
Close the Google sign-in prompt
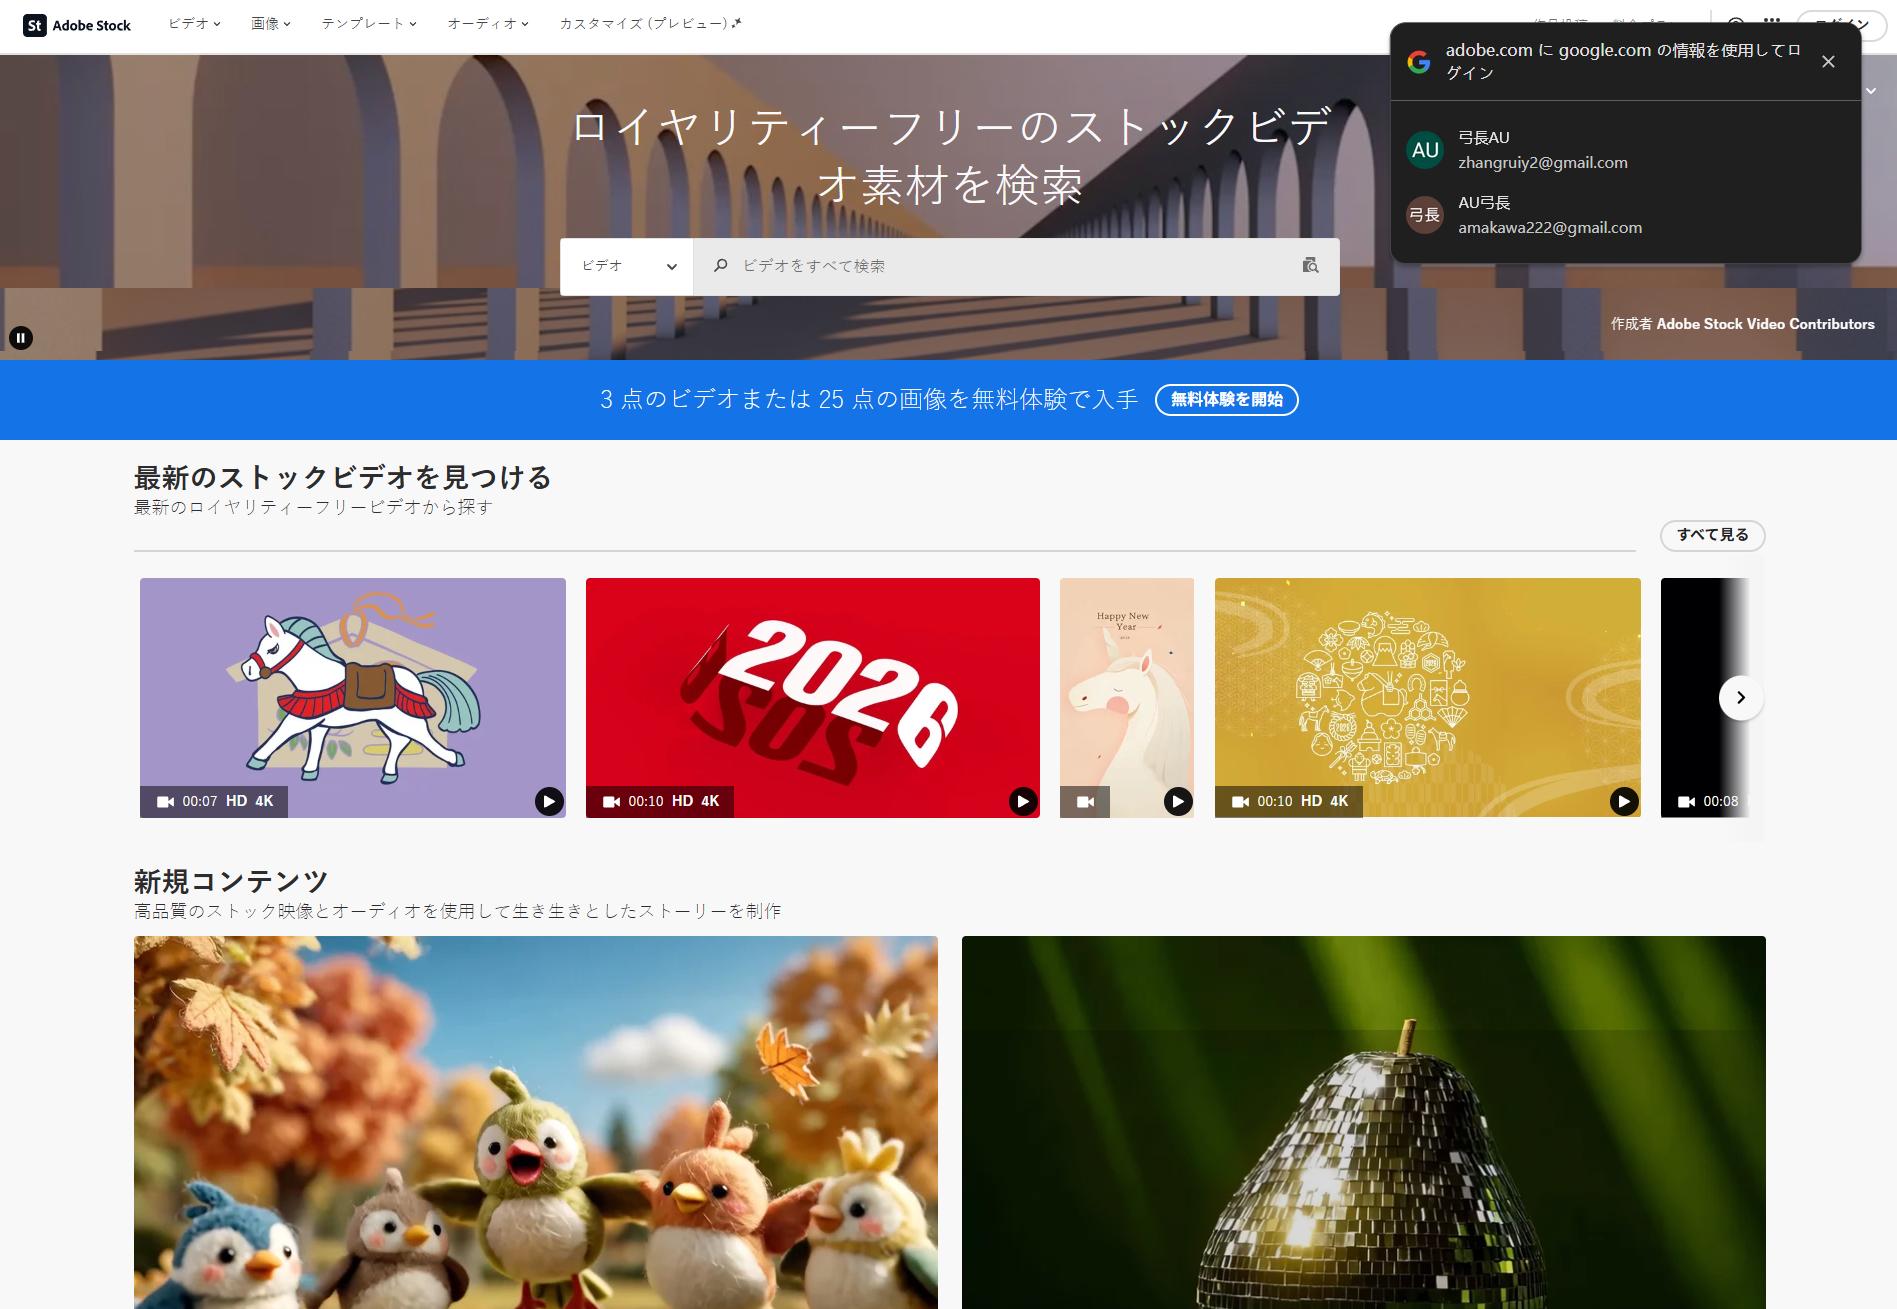point(1829,61)
